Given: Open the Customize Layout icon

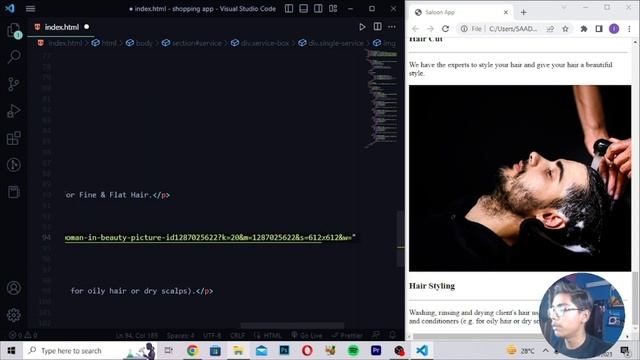Looking at the screenshot, I should [x=333, y=9].
